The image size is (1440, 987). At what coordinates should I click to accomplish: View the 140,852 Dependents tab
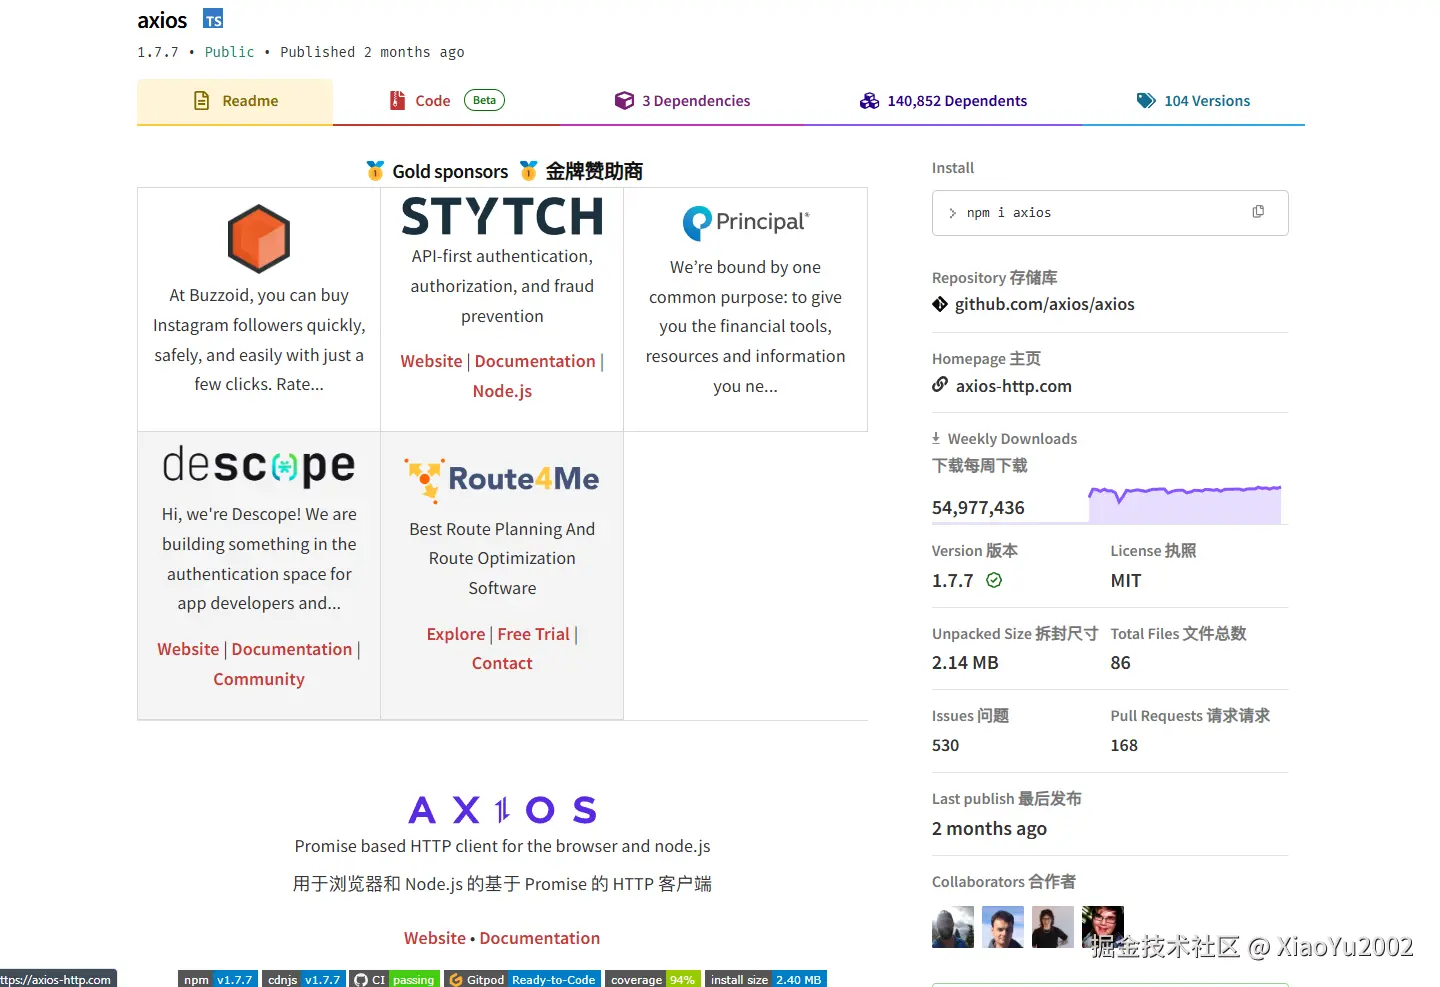click(943, 101)
